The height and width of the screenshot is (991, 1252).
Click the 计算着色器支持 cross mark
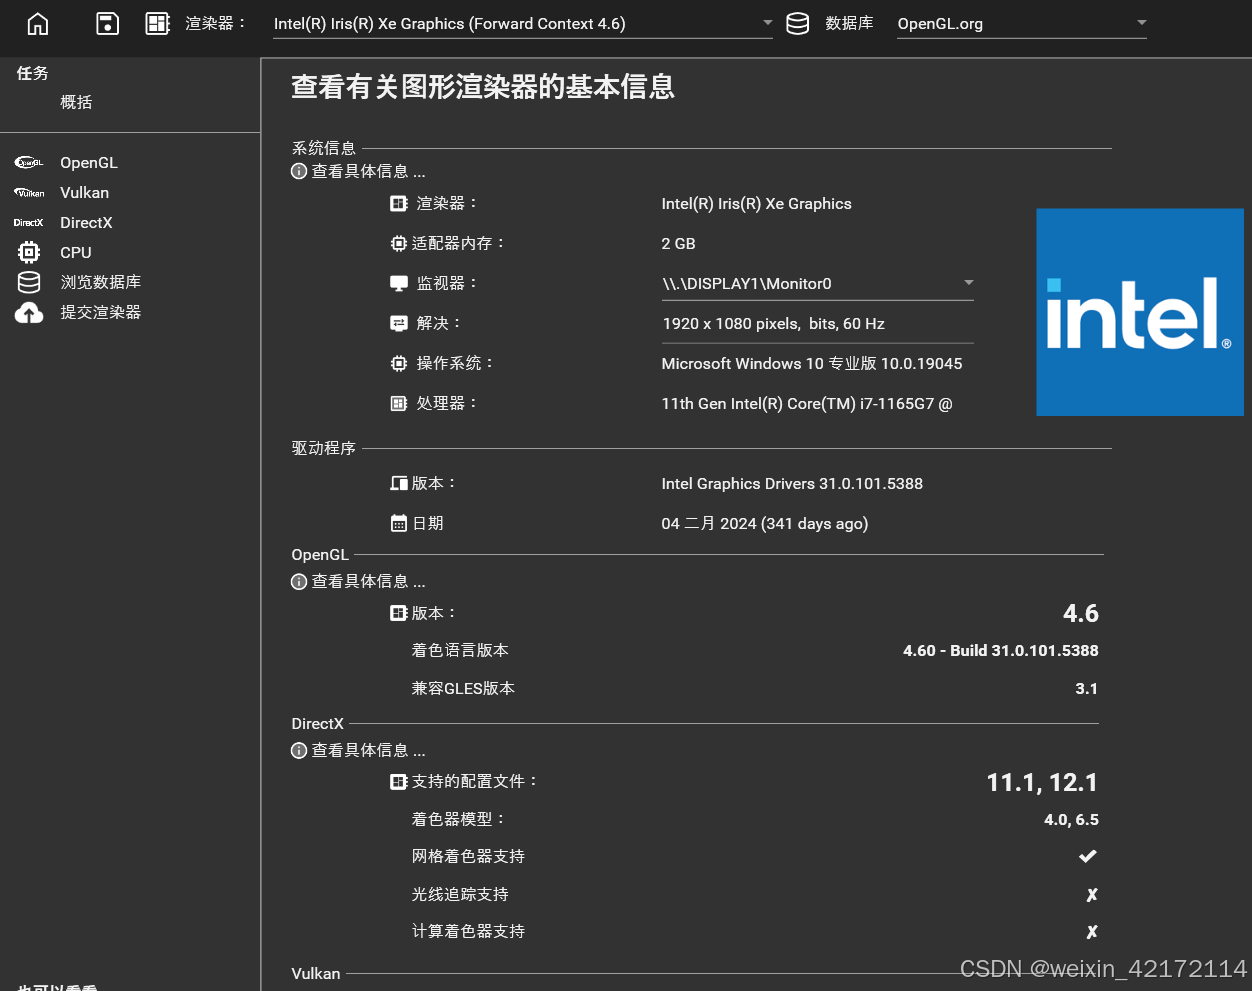(1092, 932)
